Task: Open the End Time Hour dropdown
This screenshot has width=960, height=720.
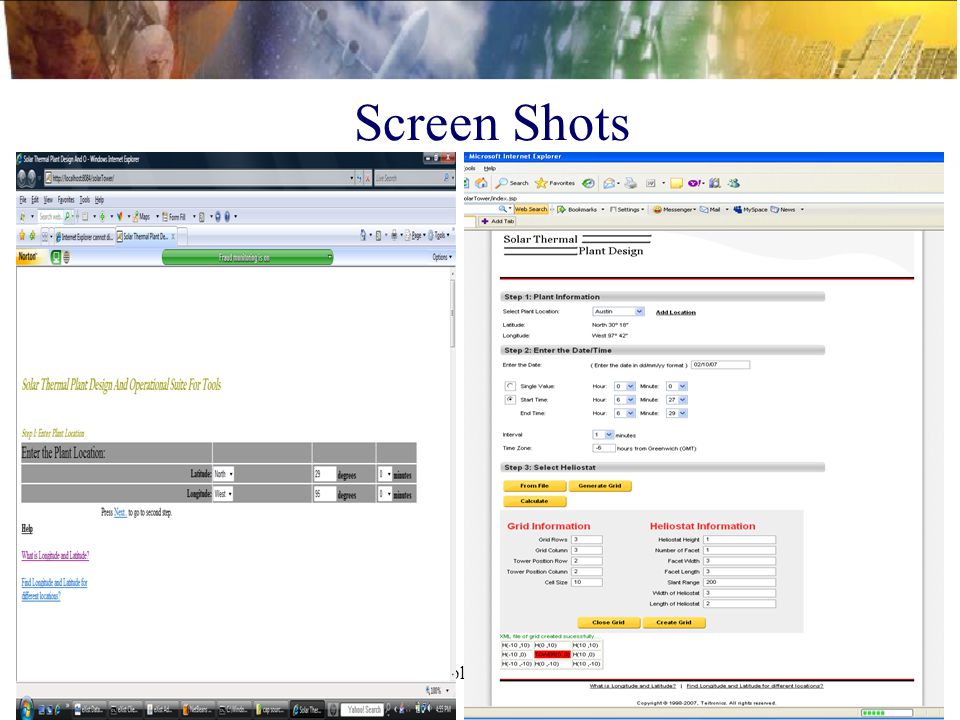Action: coord(624,413)
